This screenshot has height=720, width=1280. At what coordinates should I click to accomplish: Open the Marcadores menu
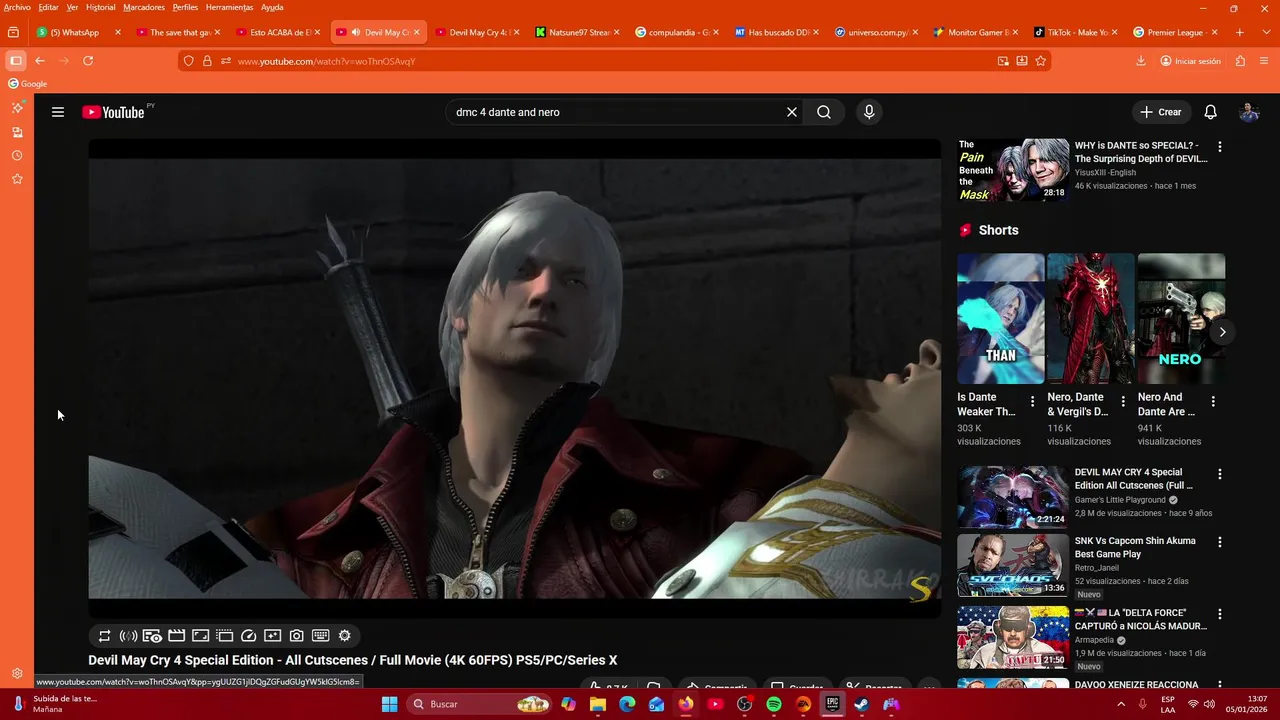tap(144, 7)
